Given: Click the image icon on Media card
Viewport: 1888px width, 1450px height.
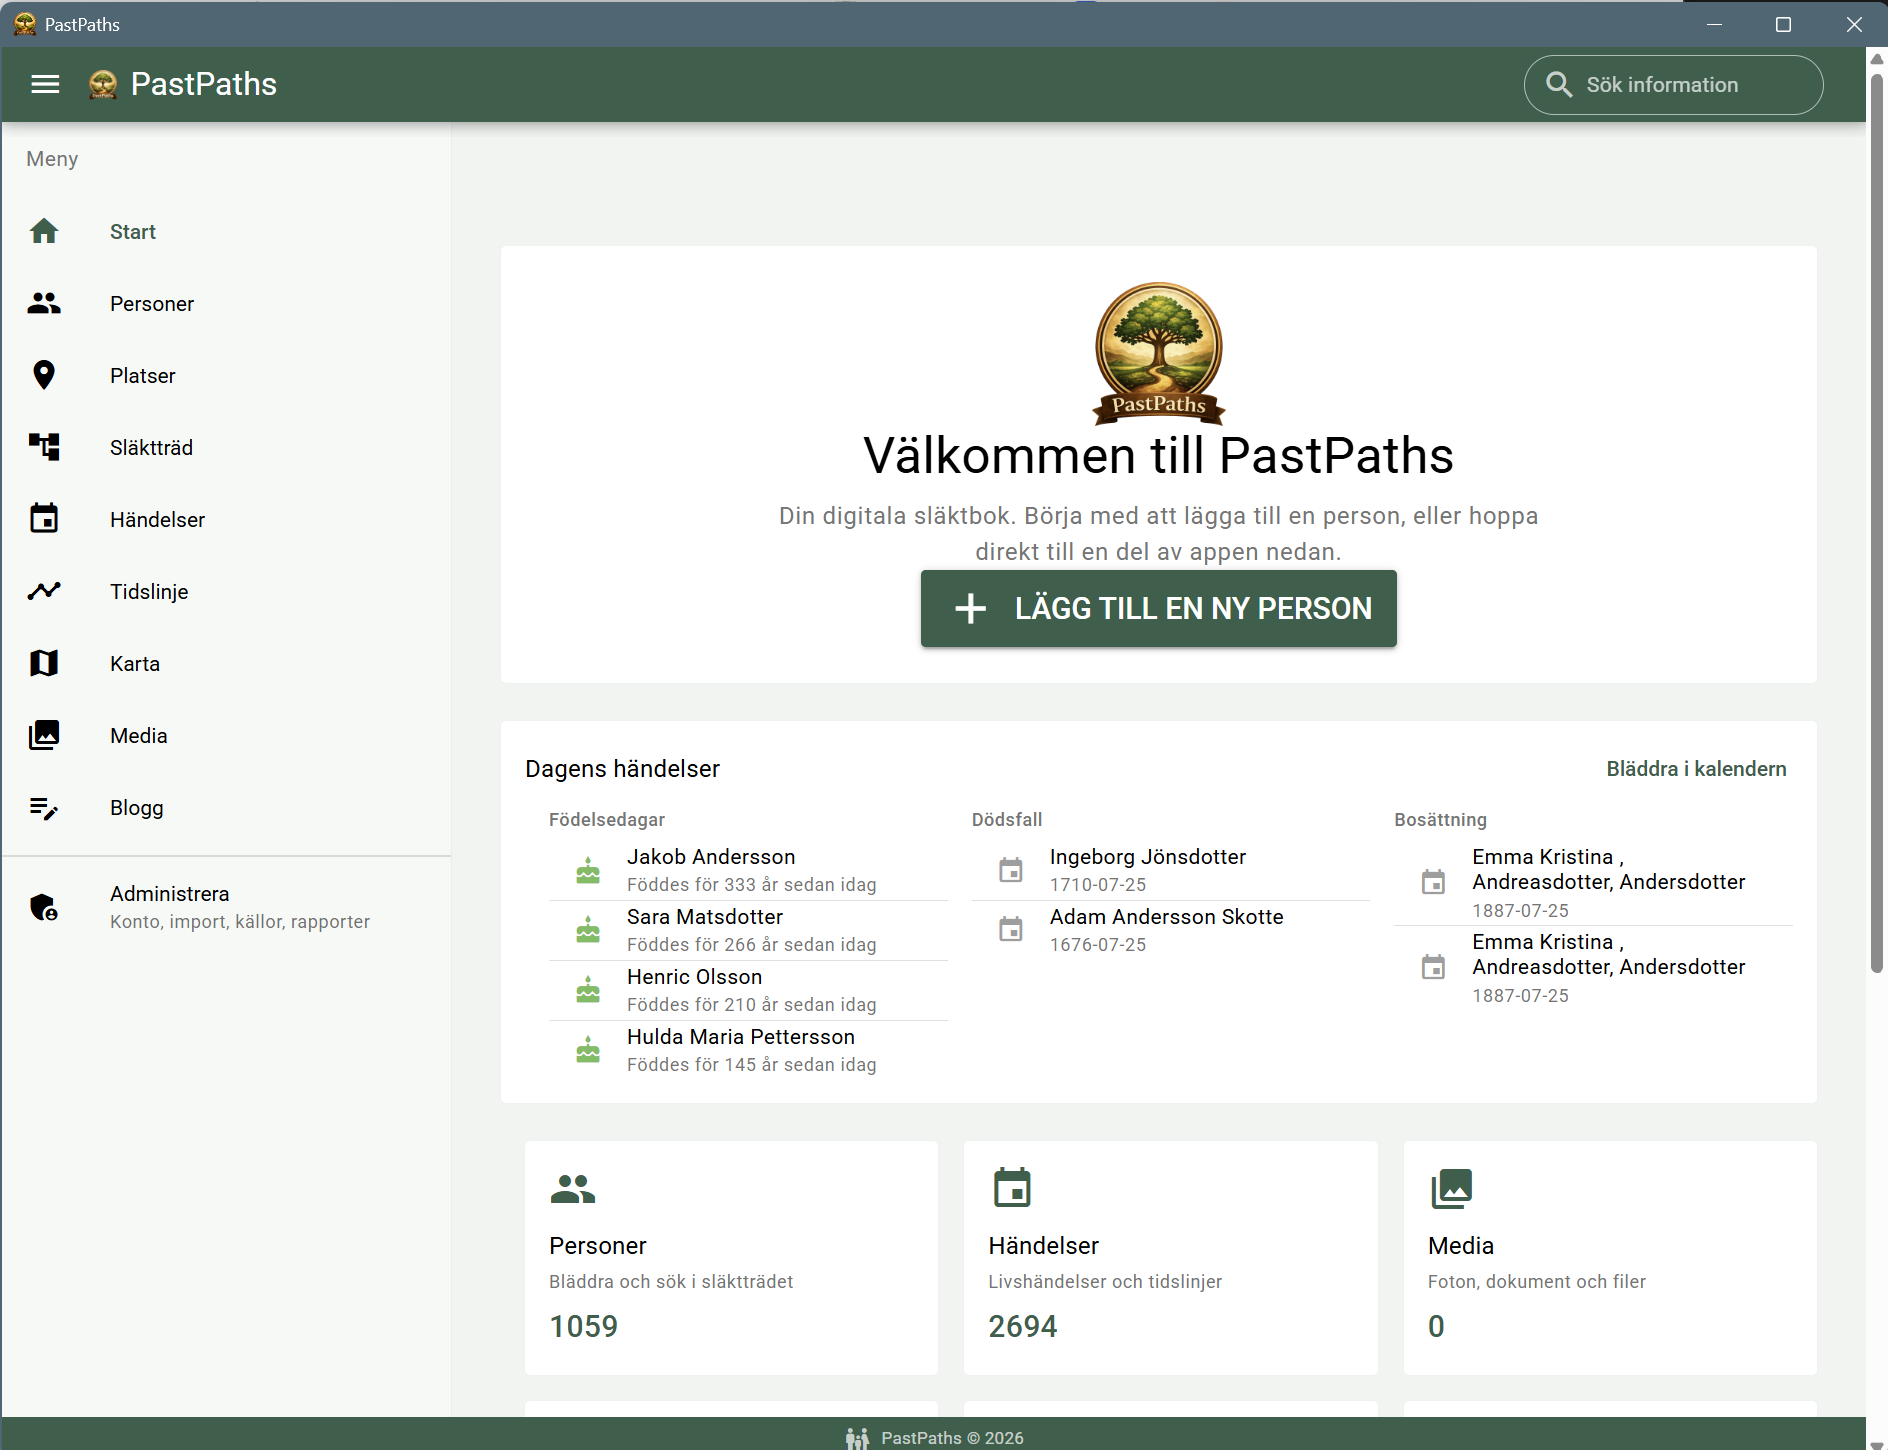Looking at the screenshot, I should [1452, 1189].
